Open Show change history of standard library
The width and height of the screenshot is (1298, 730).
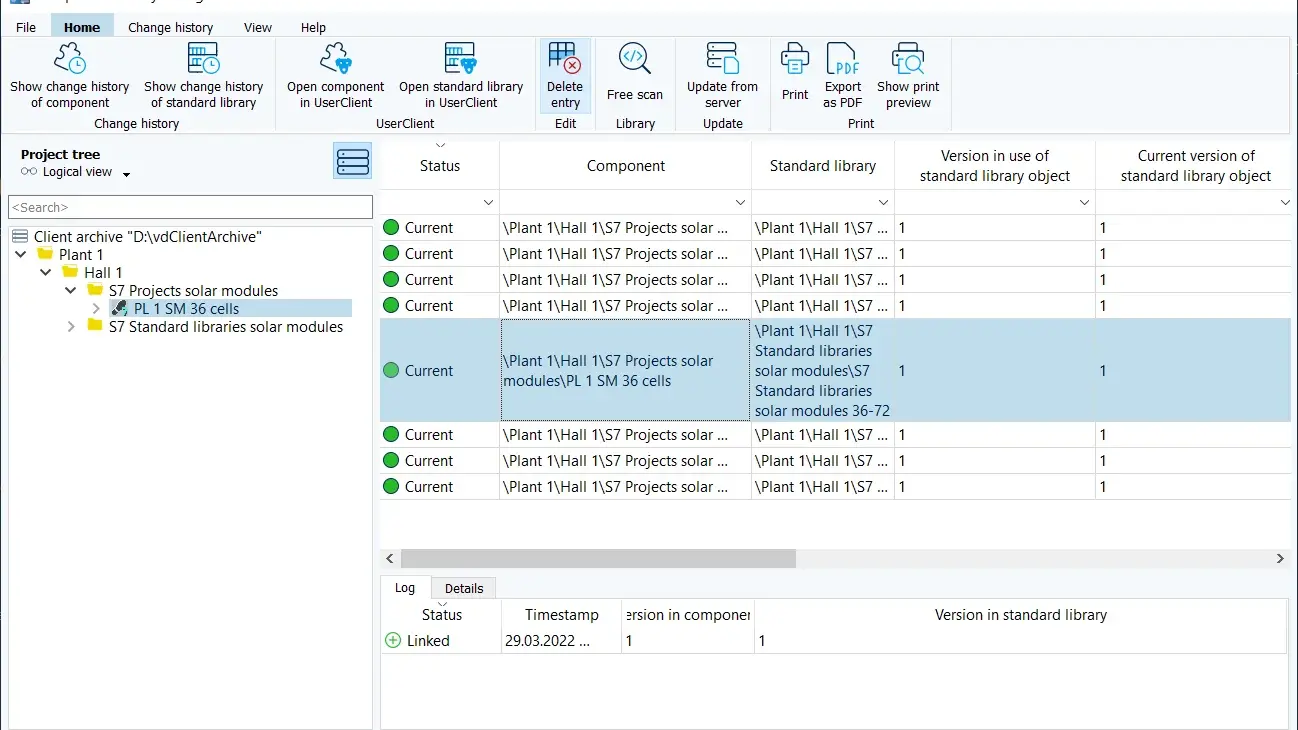204,76
